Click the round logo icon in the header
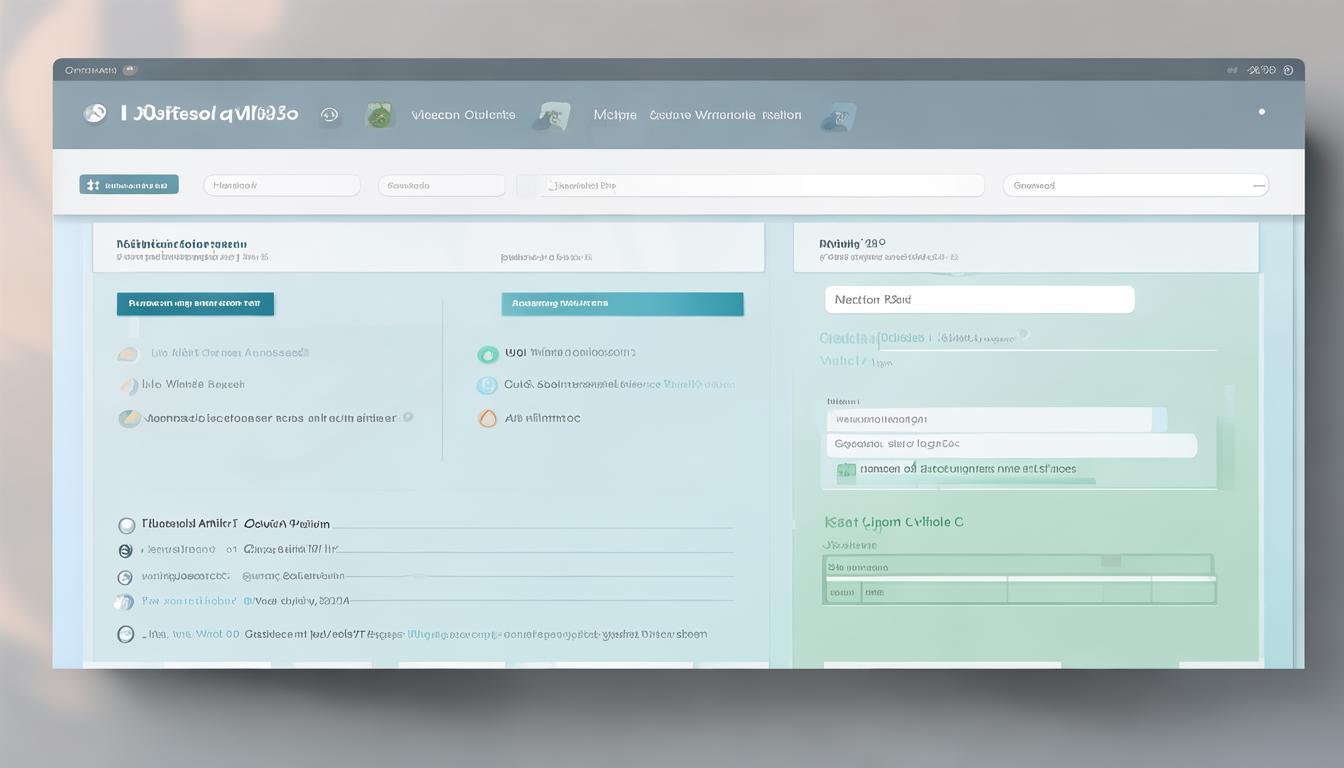1344x768 pixels. click(x=95, y=114)
